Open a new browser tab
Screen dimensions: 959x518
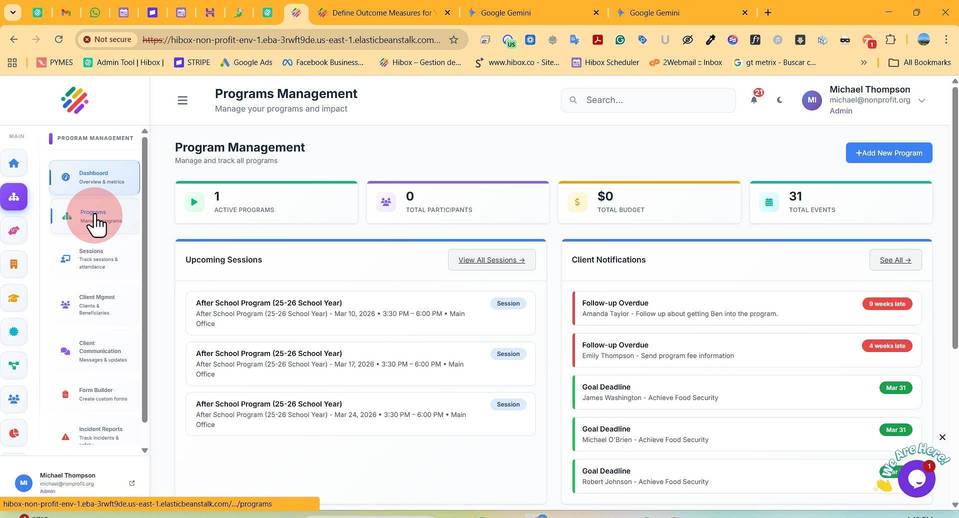[768, 12]
